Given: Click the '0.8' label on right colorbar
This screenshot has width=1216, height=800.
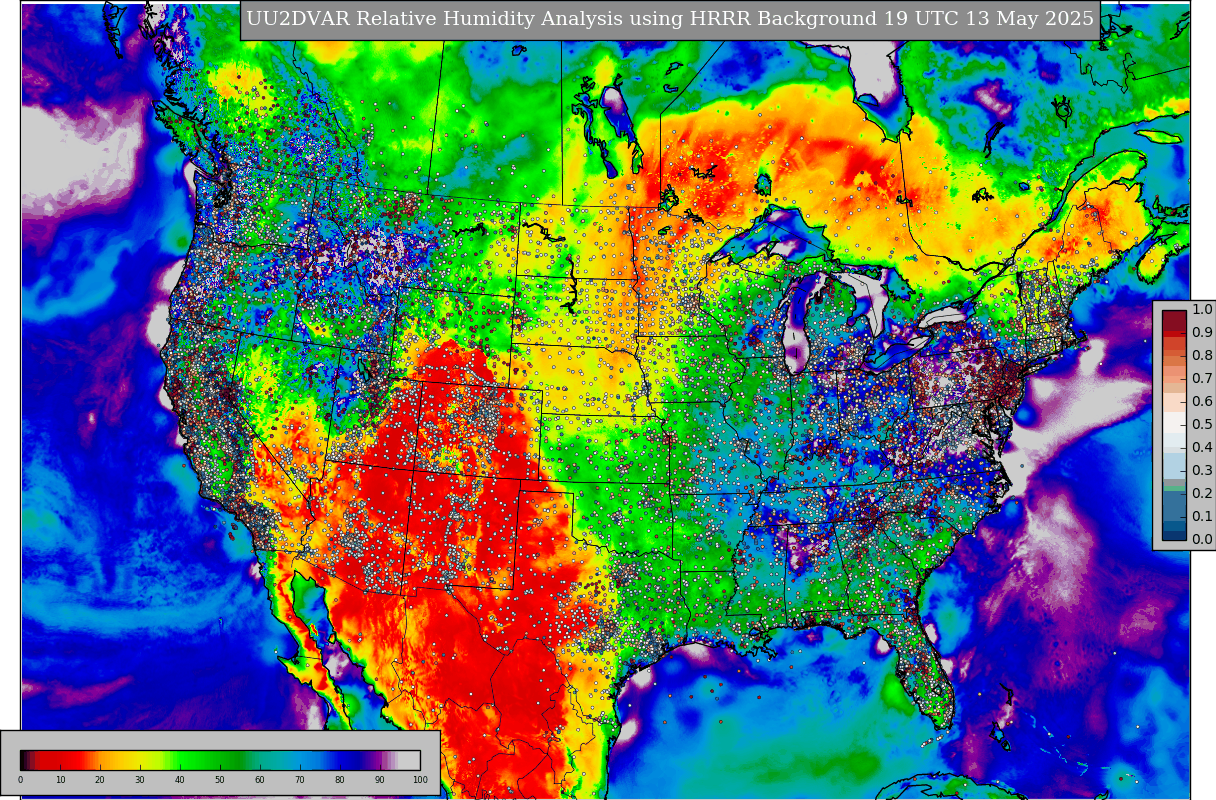Looking at the screenshot, I should (x=1202, y=356).
